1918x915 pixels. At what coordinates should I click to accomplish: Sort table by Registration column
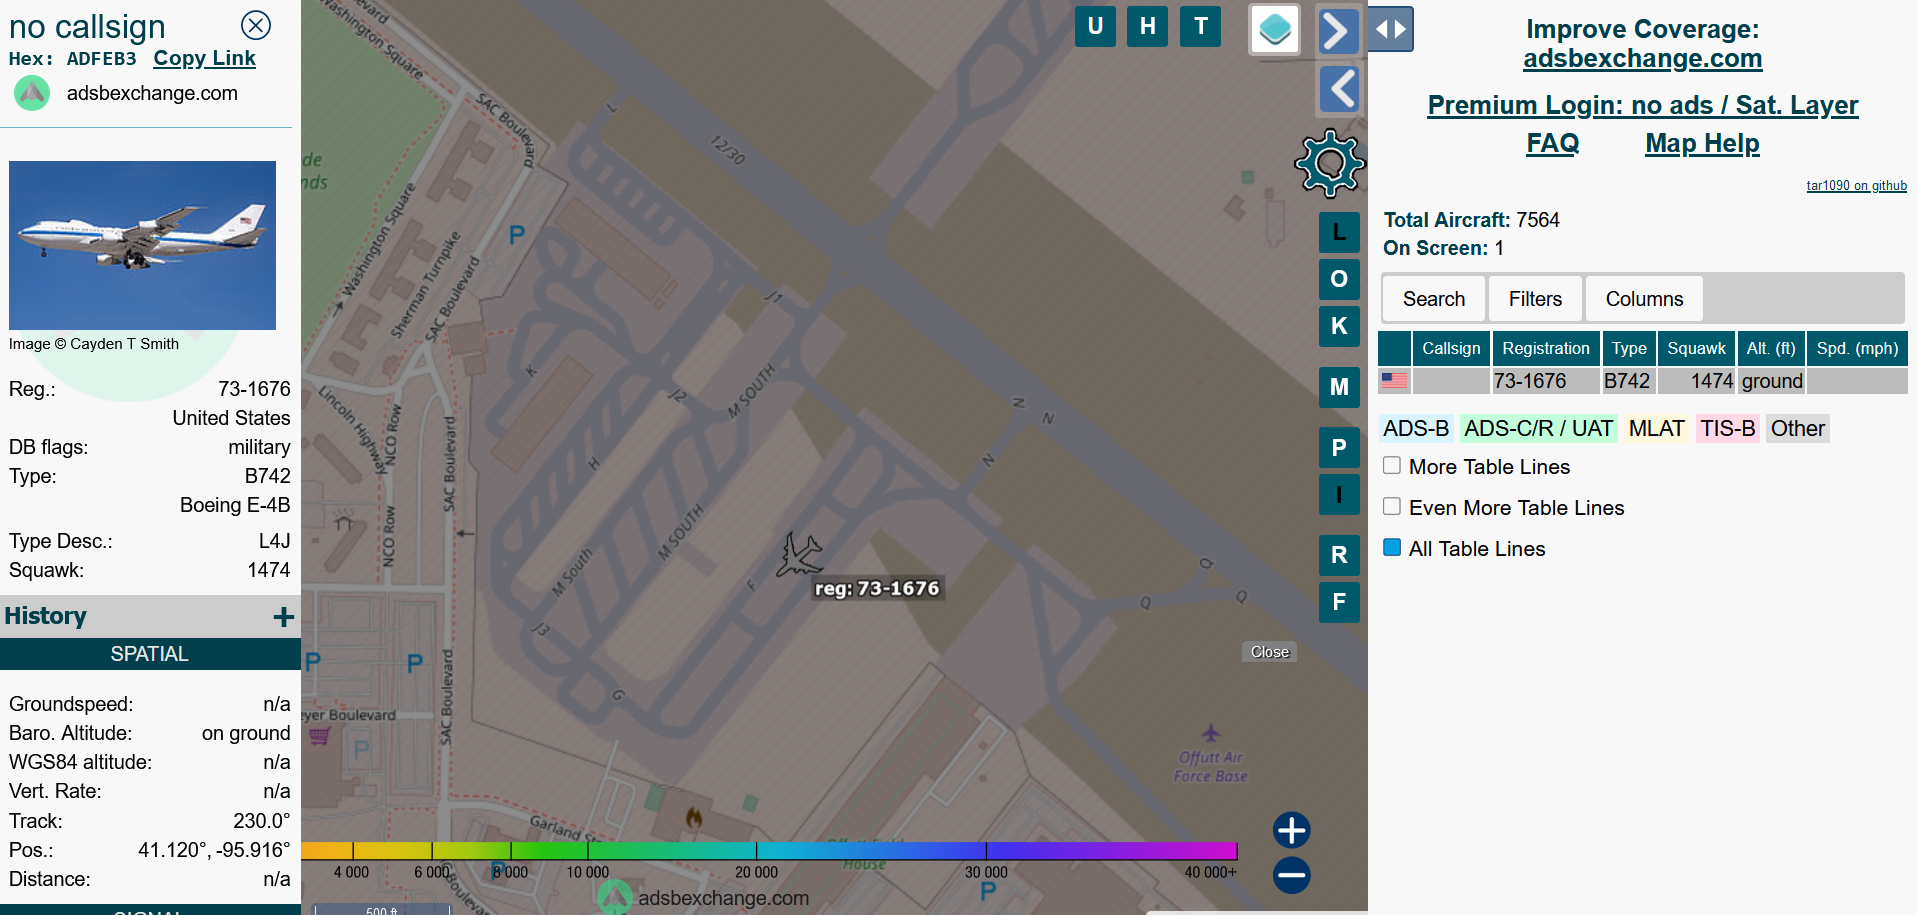click(x=1545, y=348)
